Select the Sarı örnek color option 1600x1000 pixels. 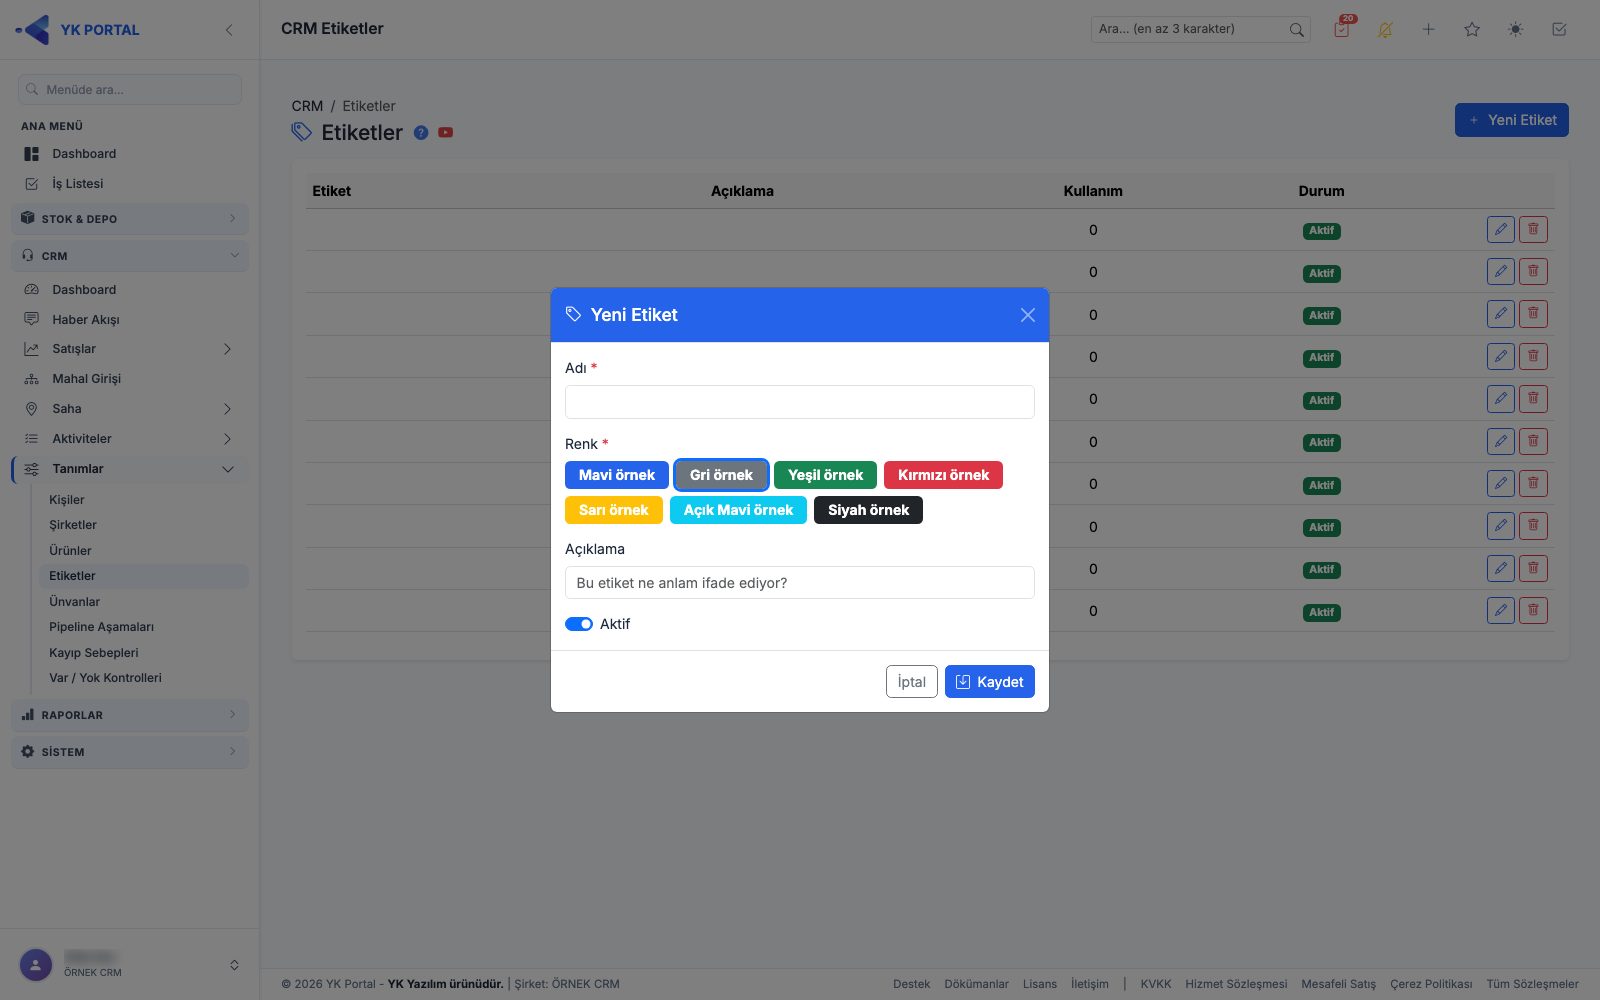tap(614, 510)
